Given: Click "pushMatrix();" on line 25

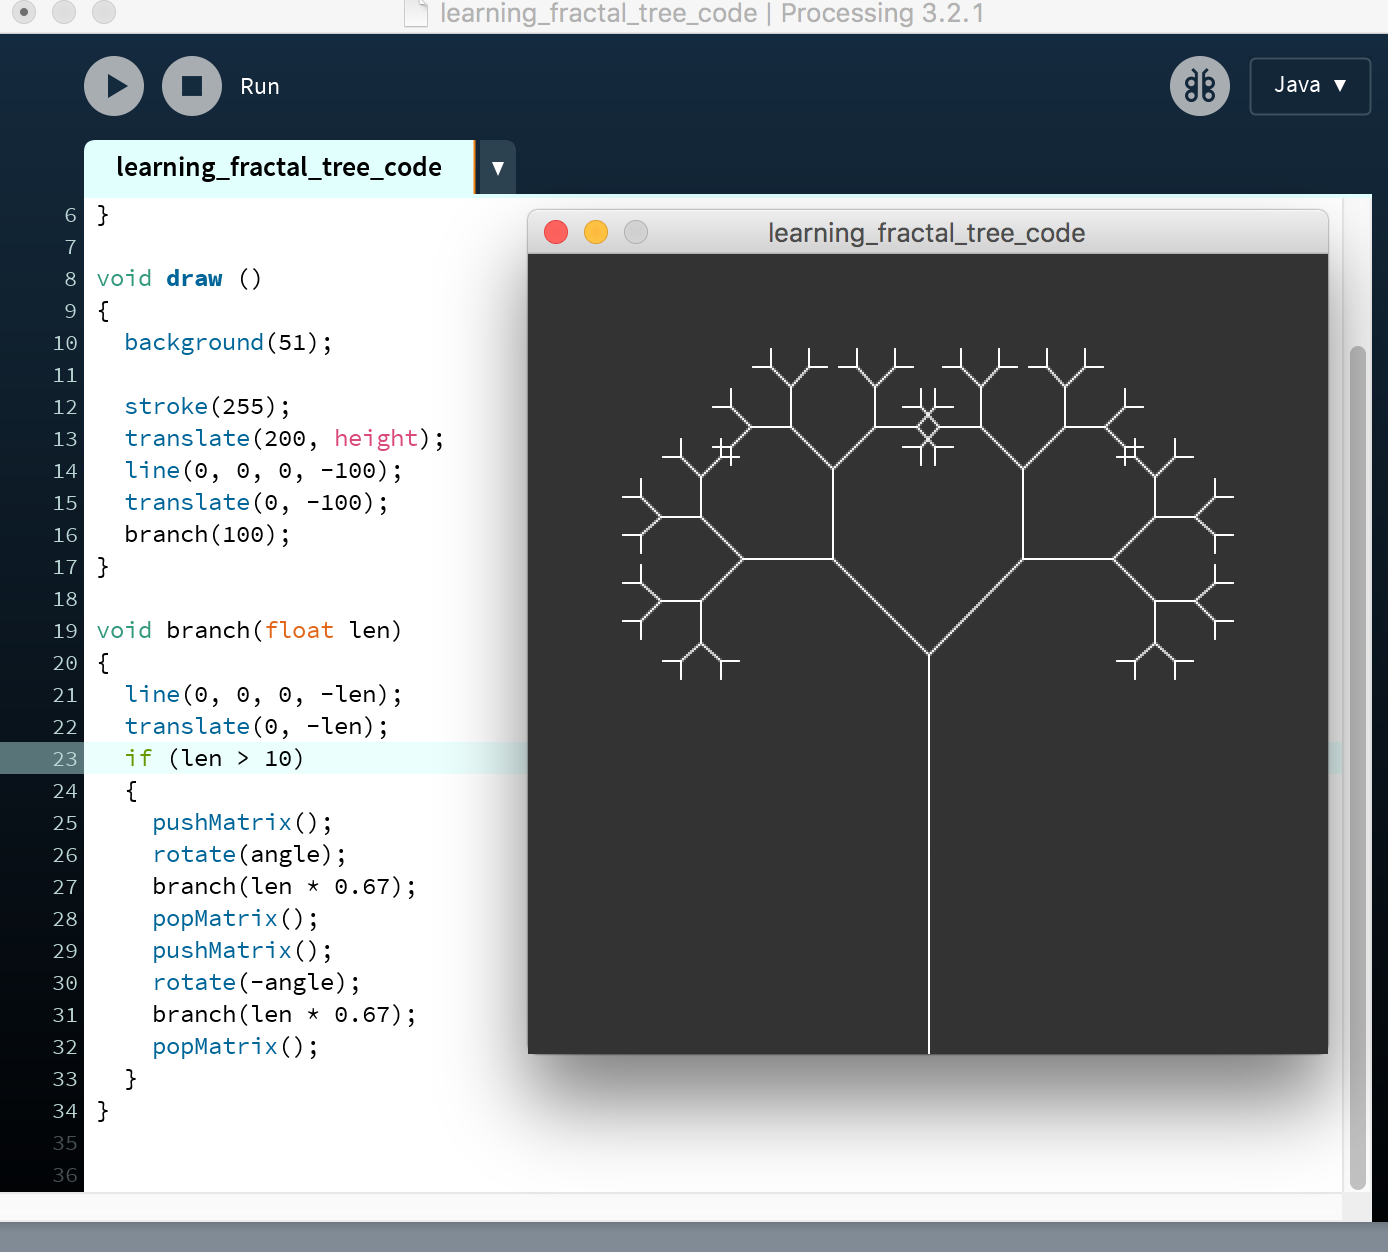Looking at the screenshot, I should pos(242,822).
